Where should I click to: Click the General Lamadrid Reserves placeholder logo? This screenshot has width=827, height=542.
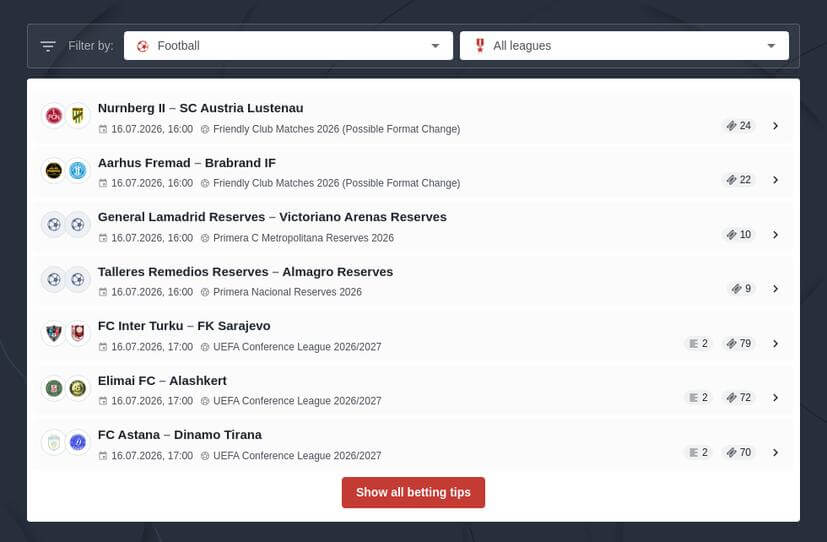[54, 225]
